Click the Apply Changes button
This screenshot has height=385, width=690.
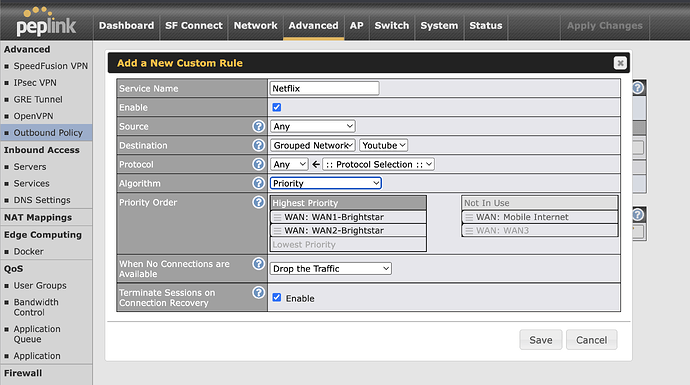(x=605, y=26)
